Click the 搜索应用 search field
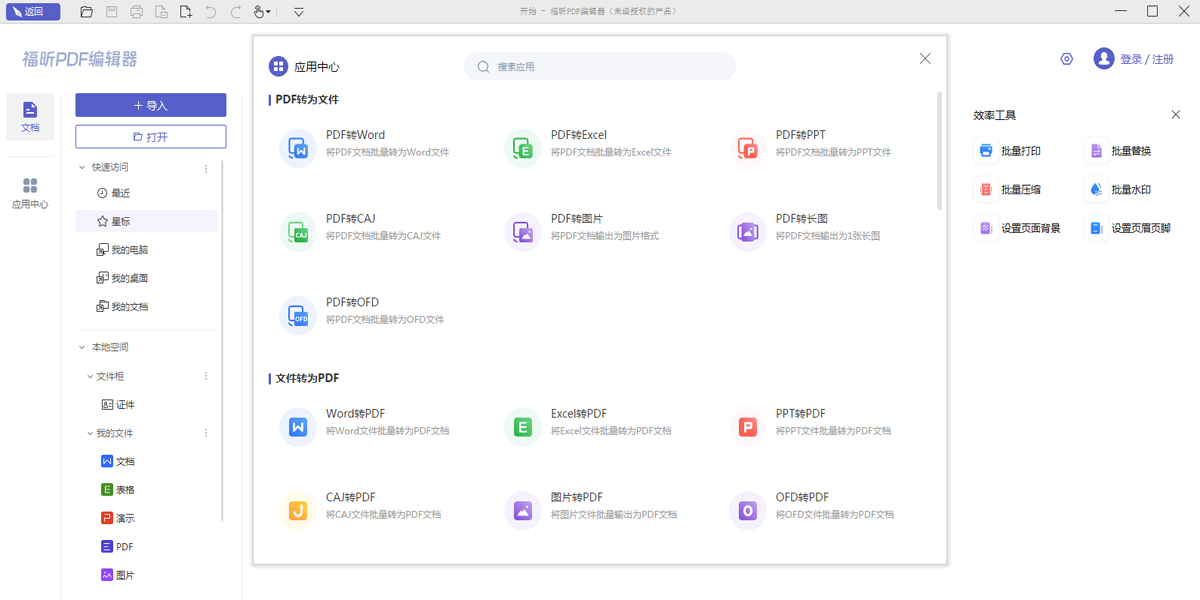 tap(599, 65)
